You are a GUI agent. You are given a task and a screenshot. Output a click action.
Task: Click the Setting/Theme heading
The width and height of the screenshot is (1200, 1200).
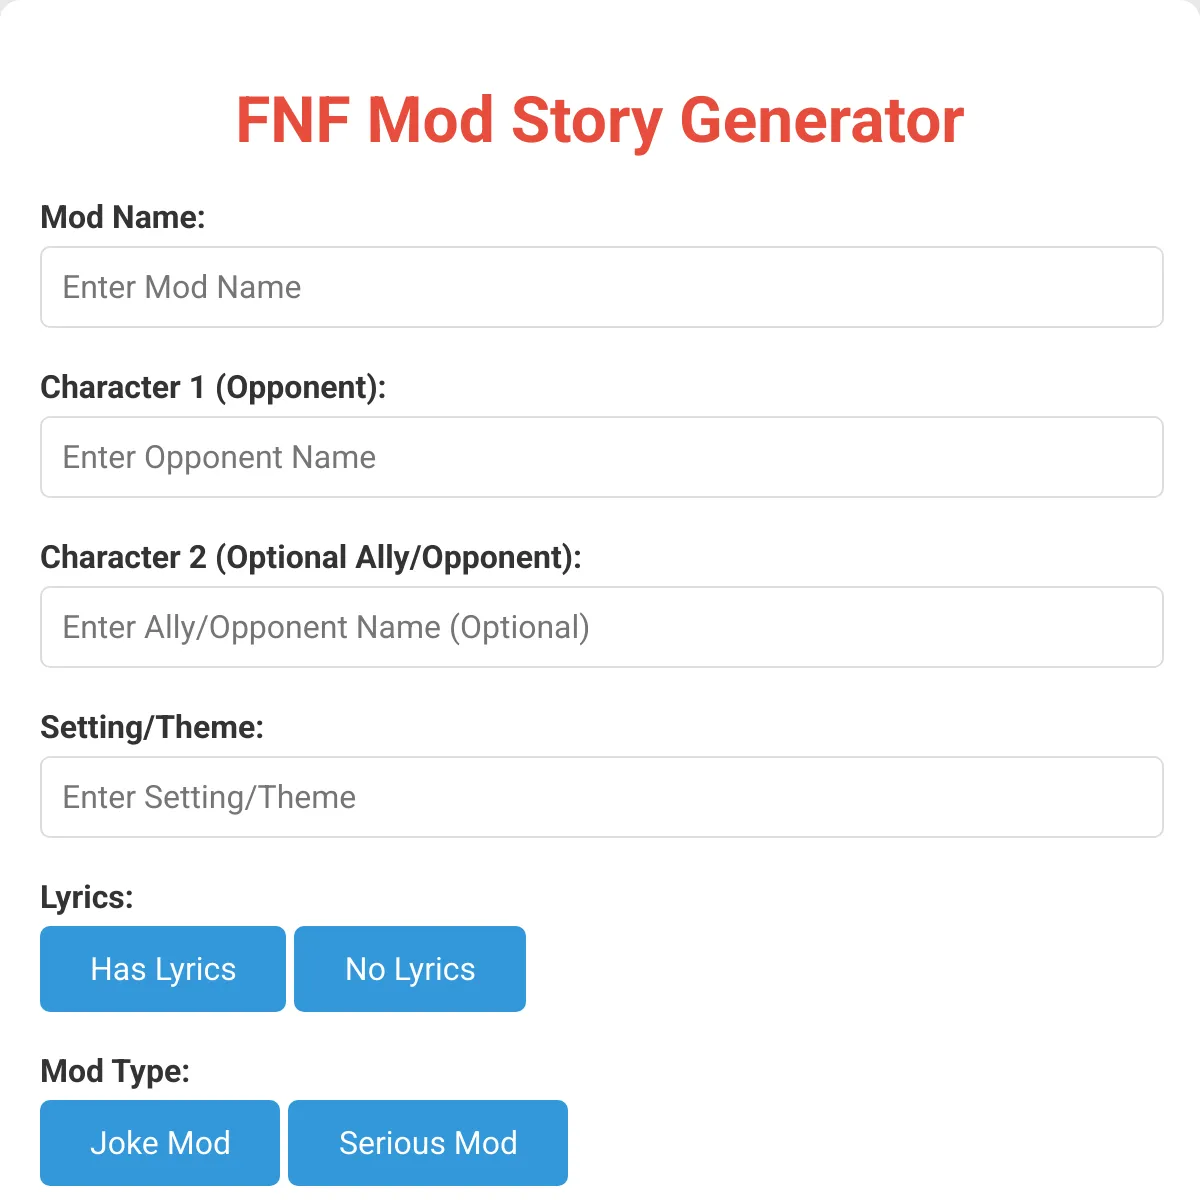pos(151,727)
